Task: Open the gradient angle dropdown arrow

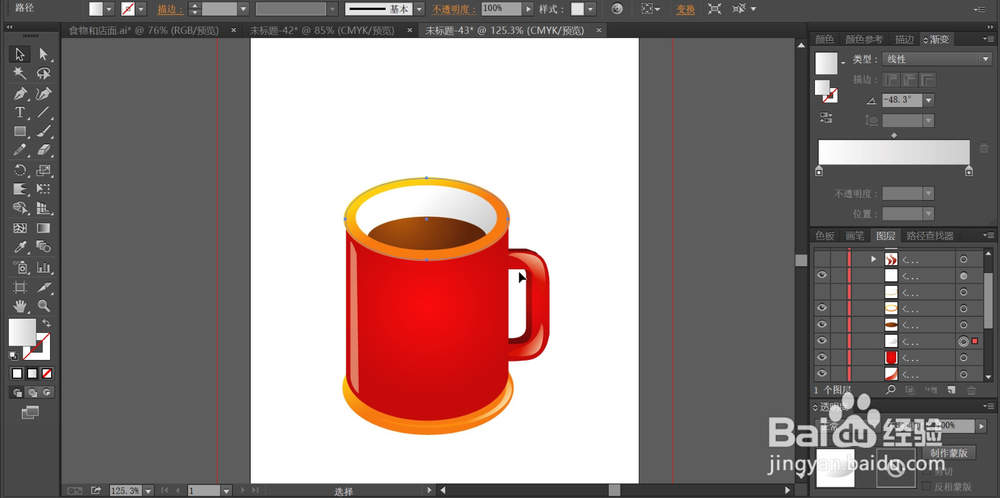Action: (929, 100)
